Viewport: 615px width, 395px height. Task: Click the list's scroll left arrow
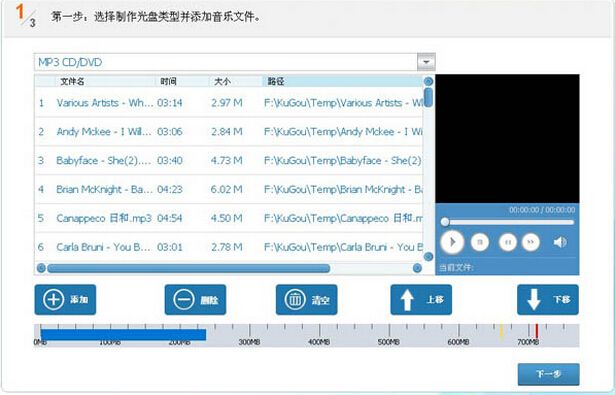point(41,268)
